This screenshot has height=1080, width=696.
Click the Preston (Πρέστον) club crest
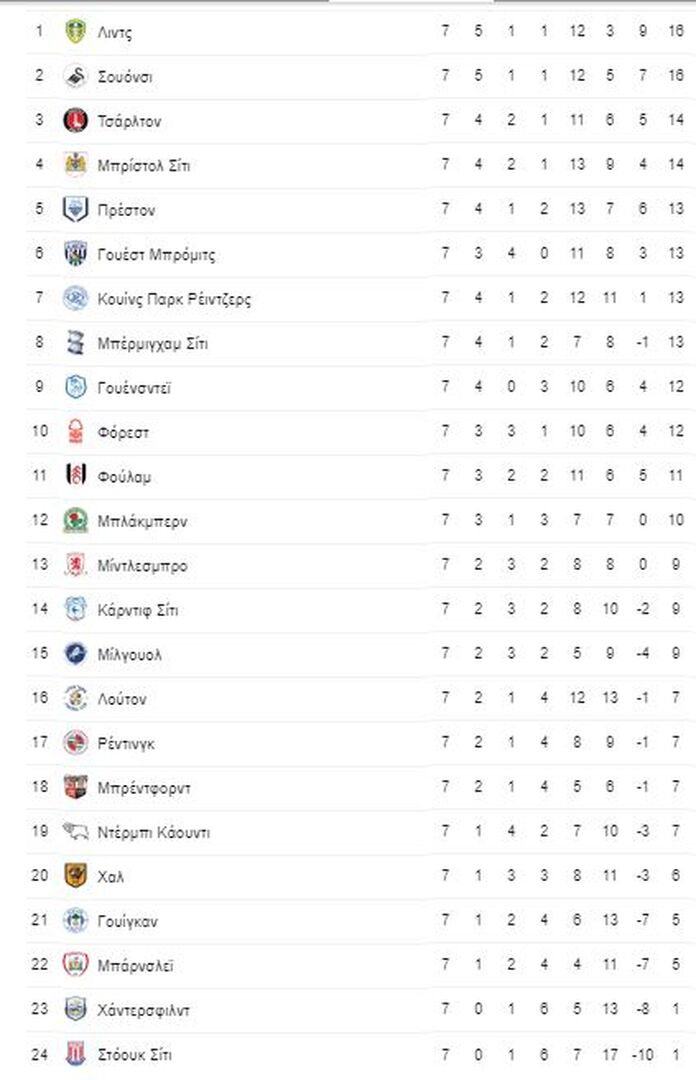point(75,209)
